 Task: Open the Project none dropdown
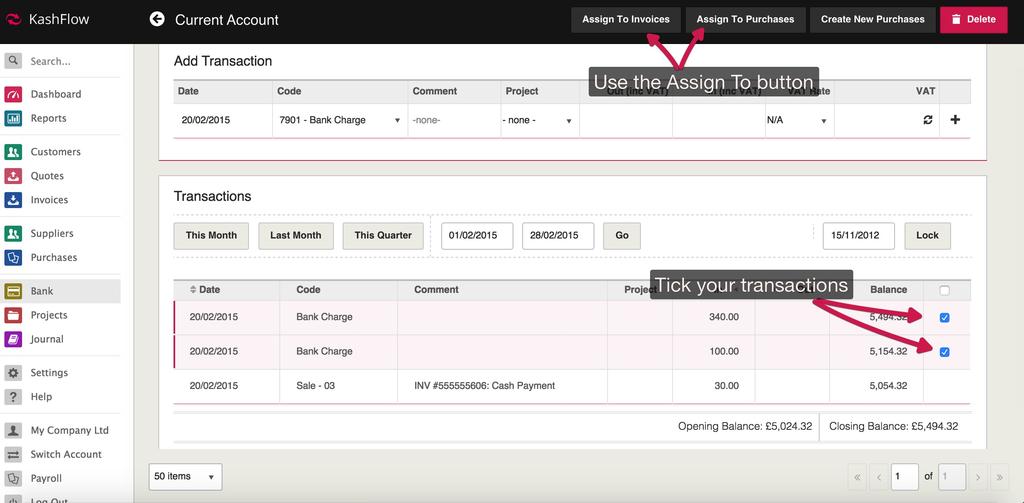pos(538,120)
